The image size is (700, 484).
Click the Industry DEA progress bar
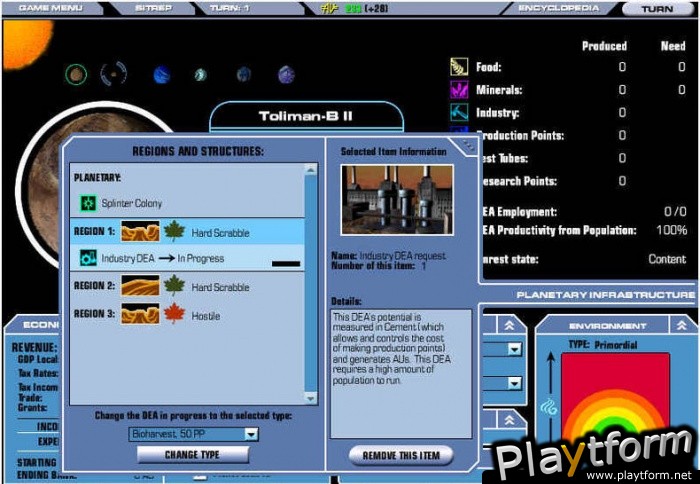pyautogui.click(x=286, y=264)
